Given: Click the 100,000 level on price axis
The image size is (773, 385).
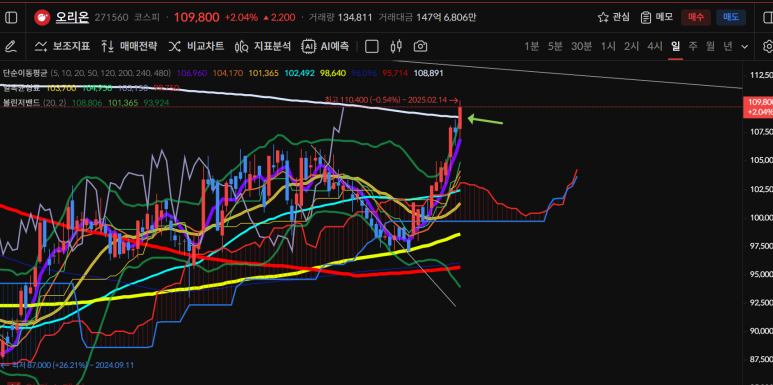Looking at the screenshot, I should point(761,217).
